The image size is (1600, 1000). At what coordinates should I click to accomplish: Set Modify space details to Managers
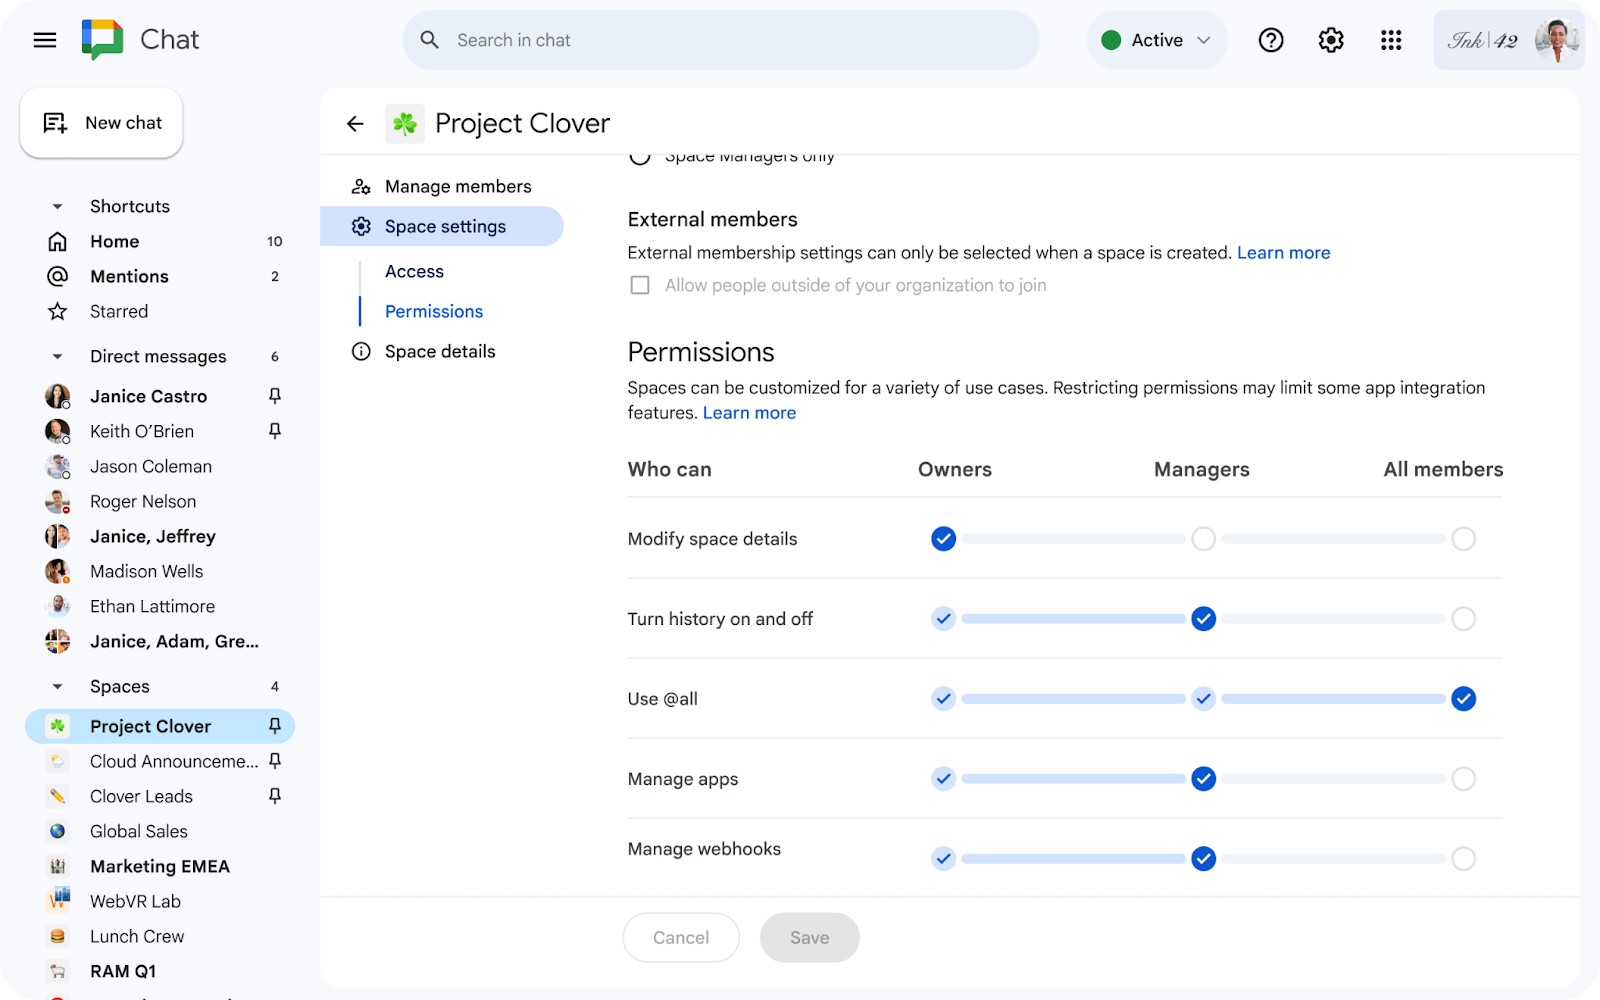[x=1203, y=539]
